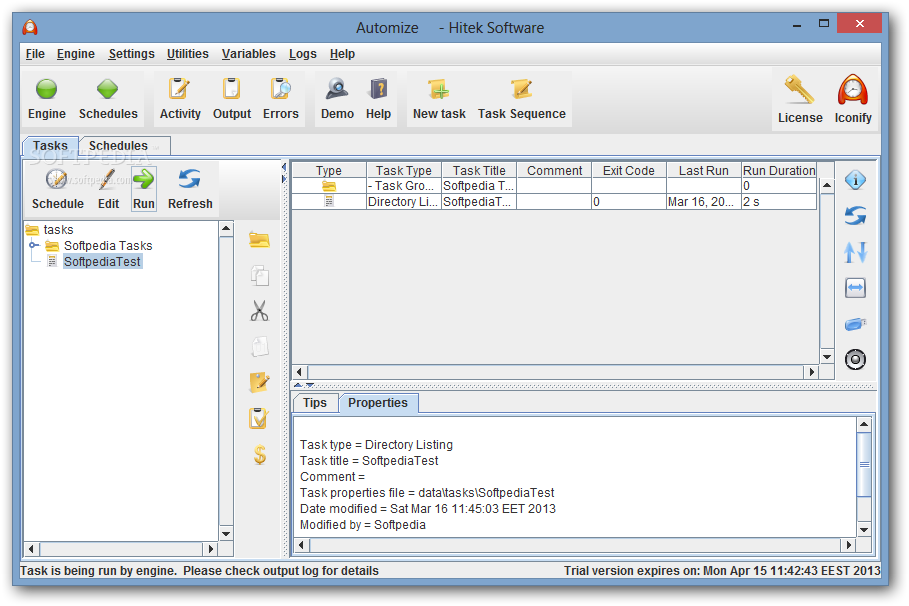Viewport: 909px width, 606px height.
Task: Click the Exit Code column header
Action: pos(628,170)
